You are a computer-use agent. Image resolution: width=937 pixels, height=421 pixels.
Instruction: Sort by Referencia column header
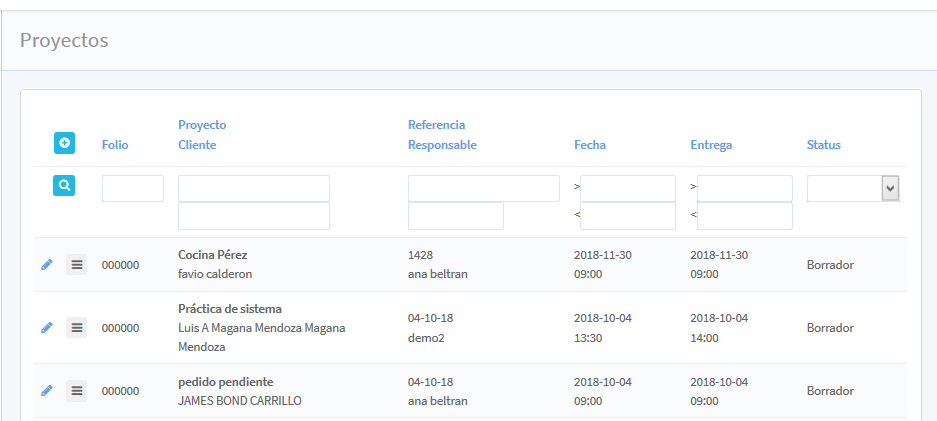(436, 125)
